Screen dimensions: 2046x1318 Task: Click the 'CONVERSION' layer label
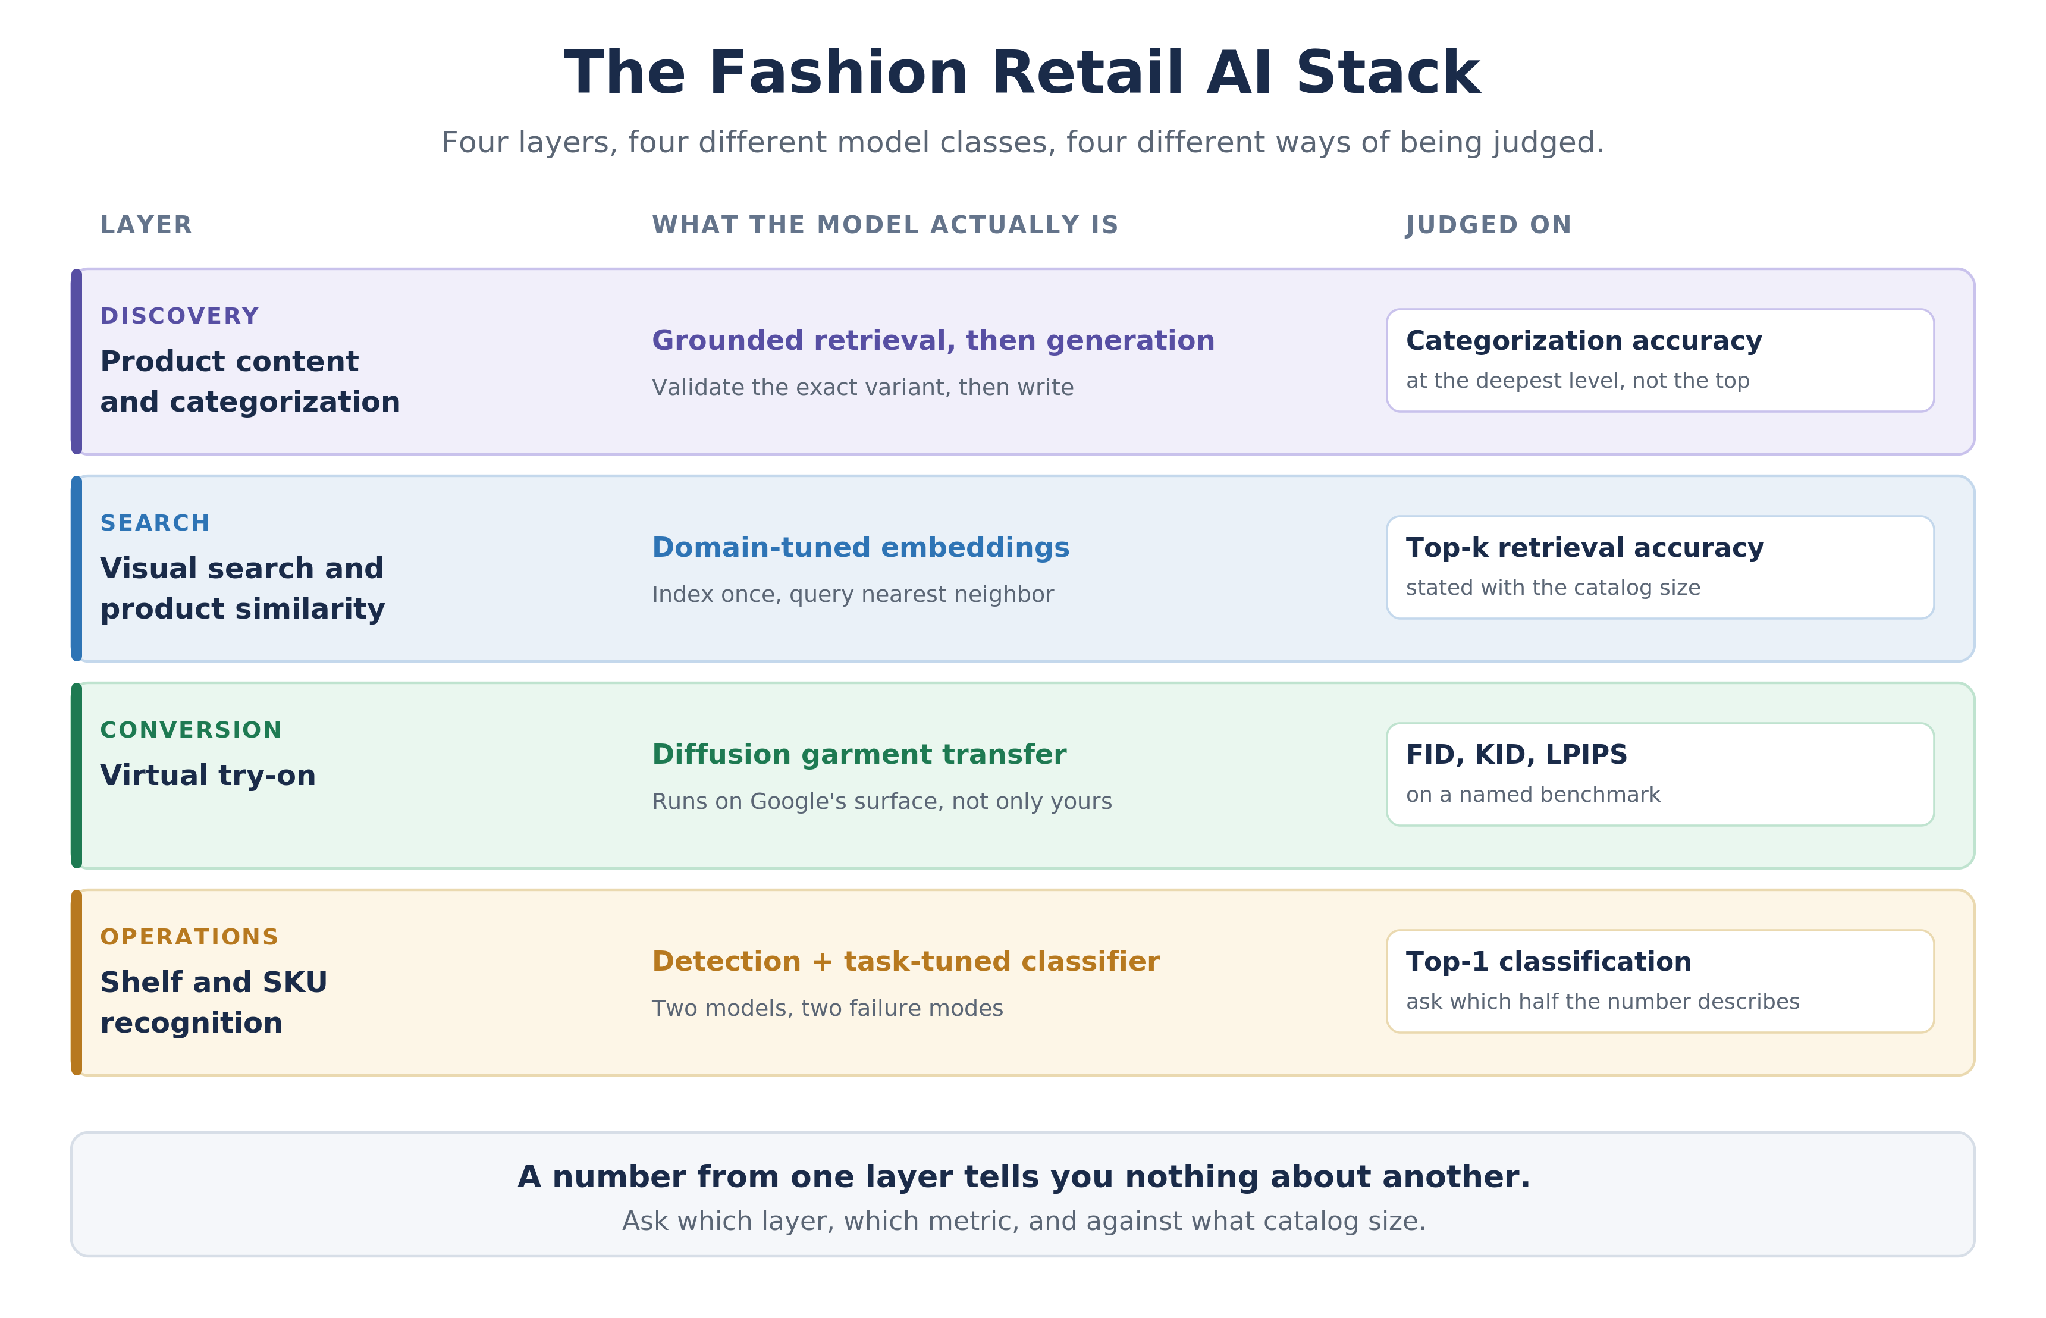pyautogui.click(x=191, y=730)
